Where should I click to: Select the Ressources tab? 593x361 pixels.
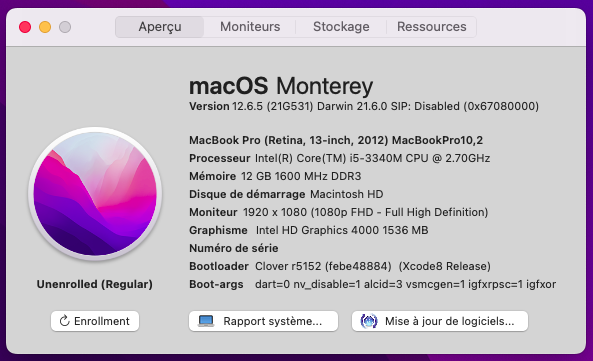pos(432,27)
